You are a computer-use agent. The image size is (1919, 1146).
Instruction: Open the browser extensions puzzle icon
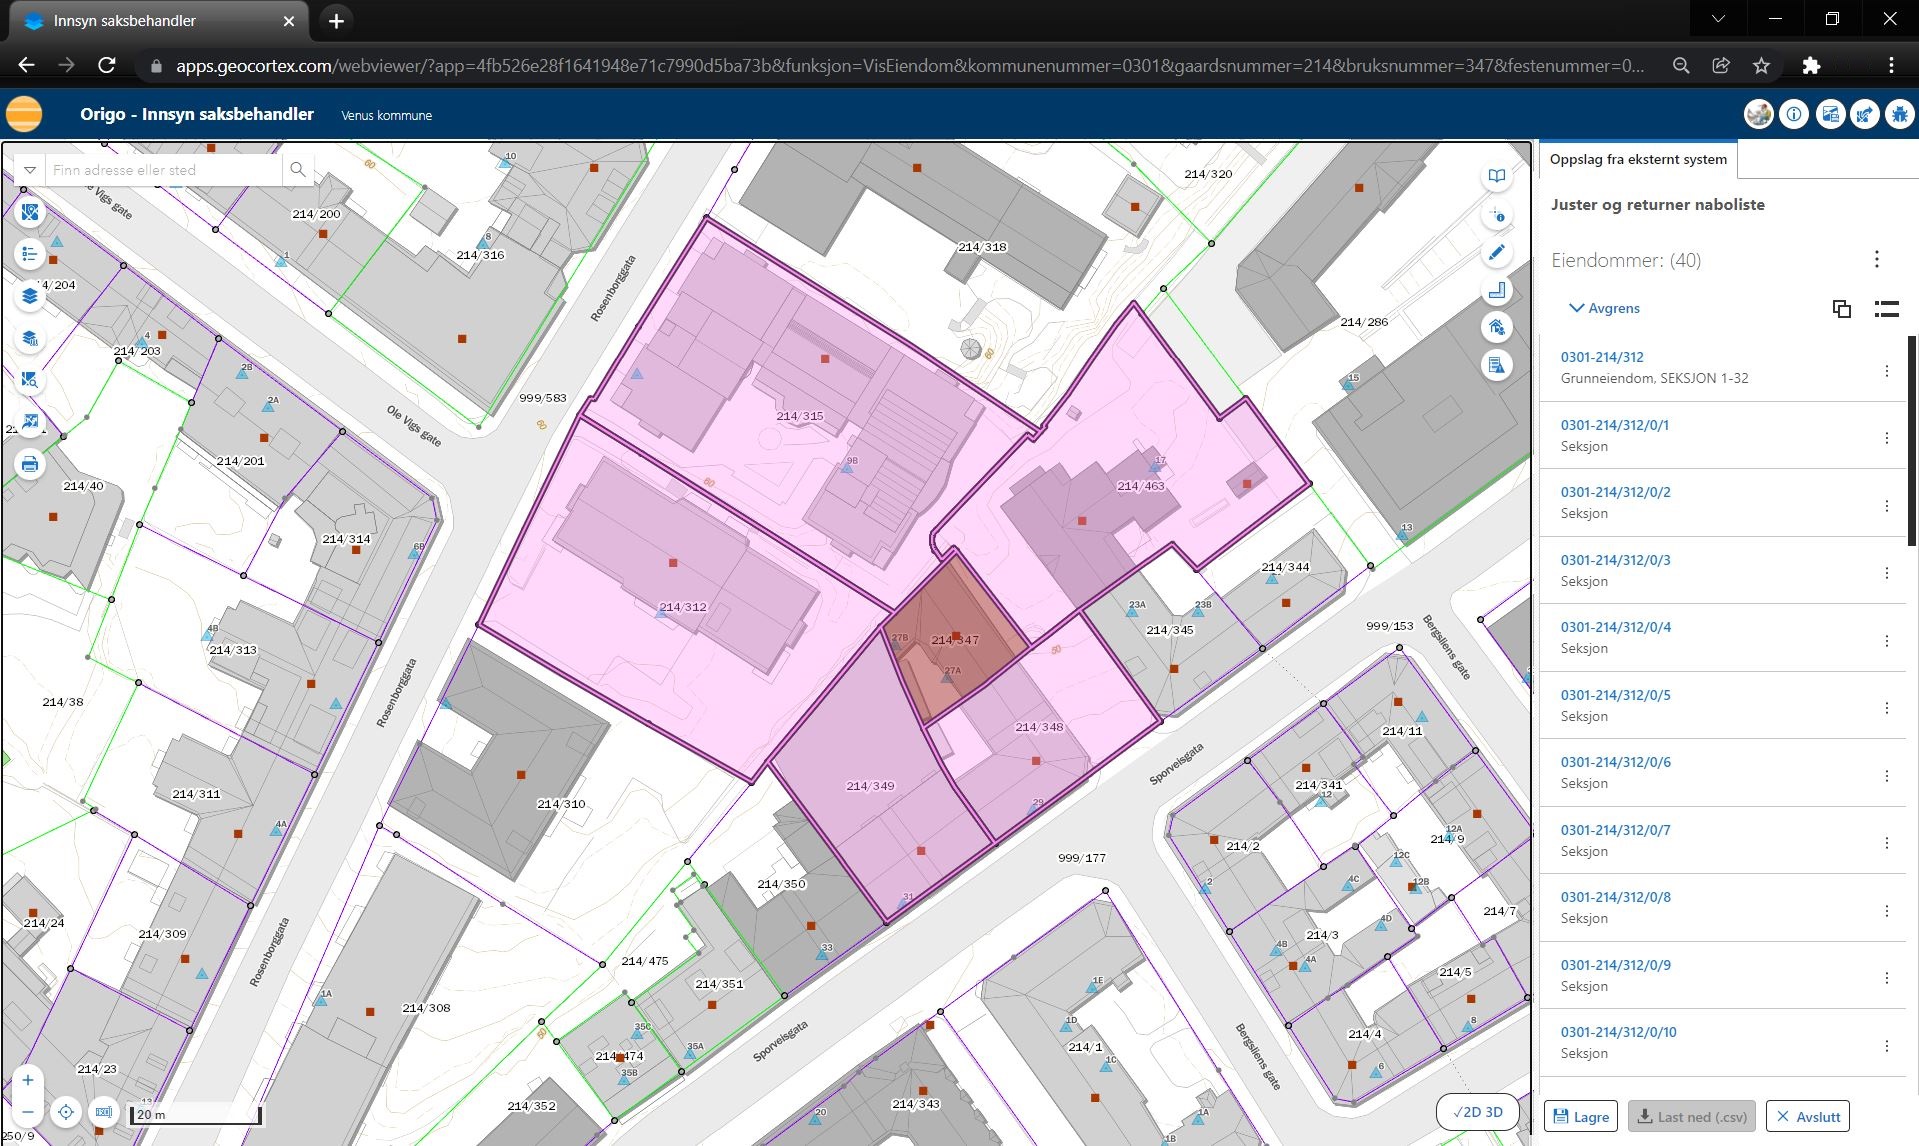(1811, 65)
